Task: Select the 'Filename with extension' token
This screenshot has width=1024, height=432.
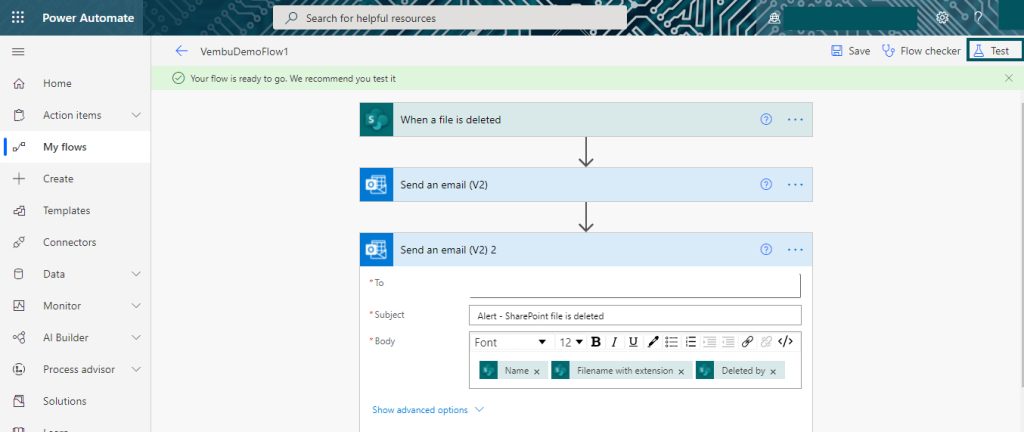Action: [624, 371]
